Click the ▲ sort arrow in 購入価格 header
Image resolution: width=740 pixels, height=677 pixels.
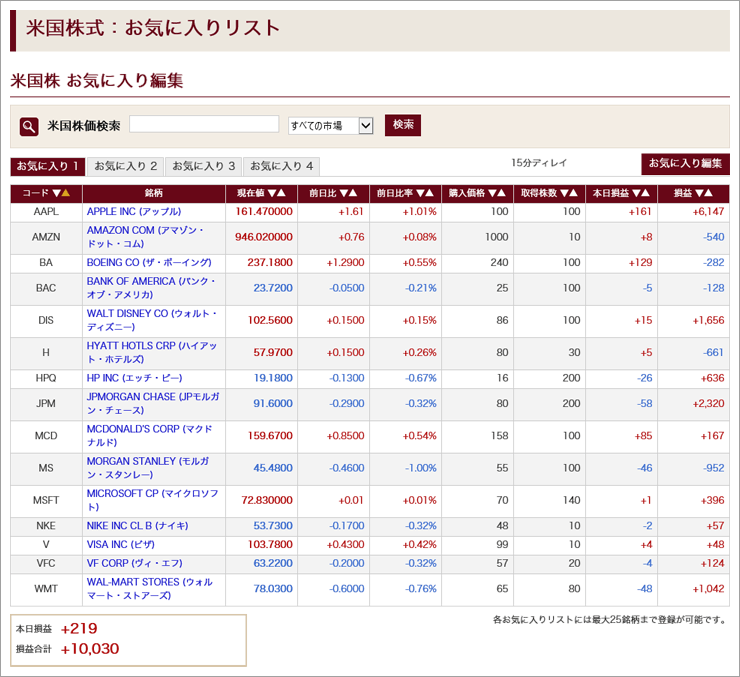[x=502, y=193]
